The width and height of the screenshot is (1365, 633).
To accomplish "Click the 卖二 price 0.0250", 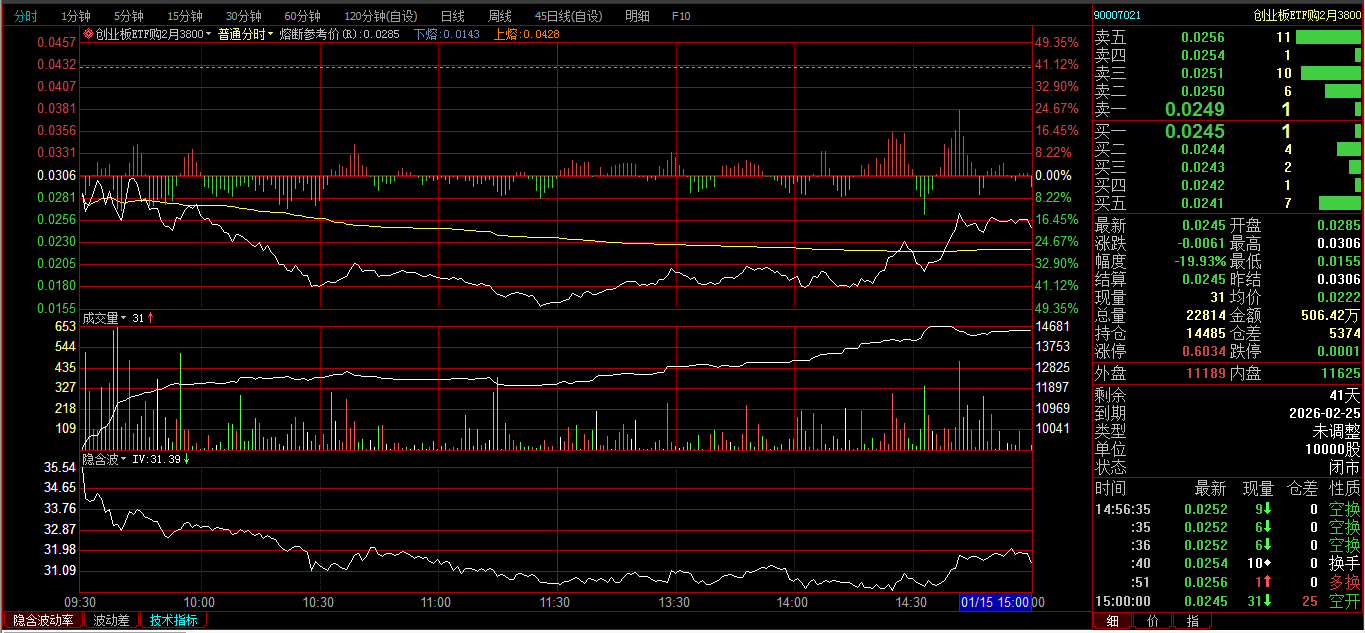I will coord(1202,91).
